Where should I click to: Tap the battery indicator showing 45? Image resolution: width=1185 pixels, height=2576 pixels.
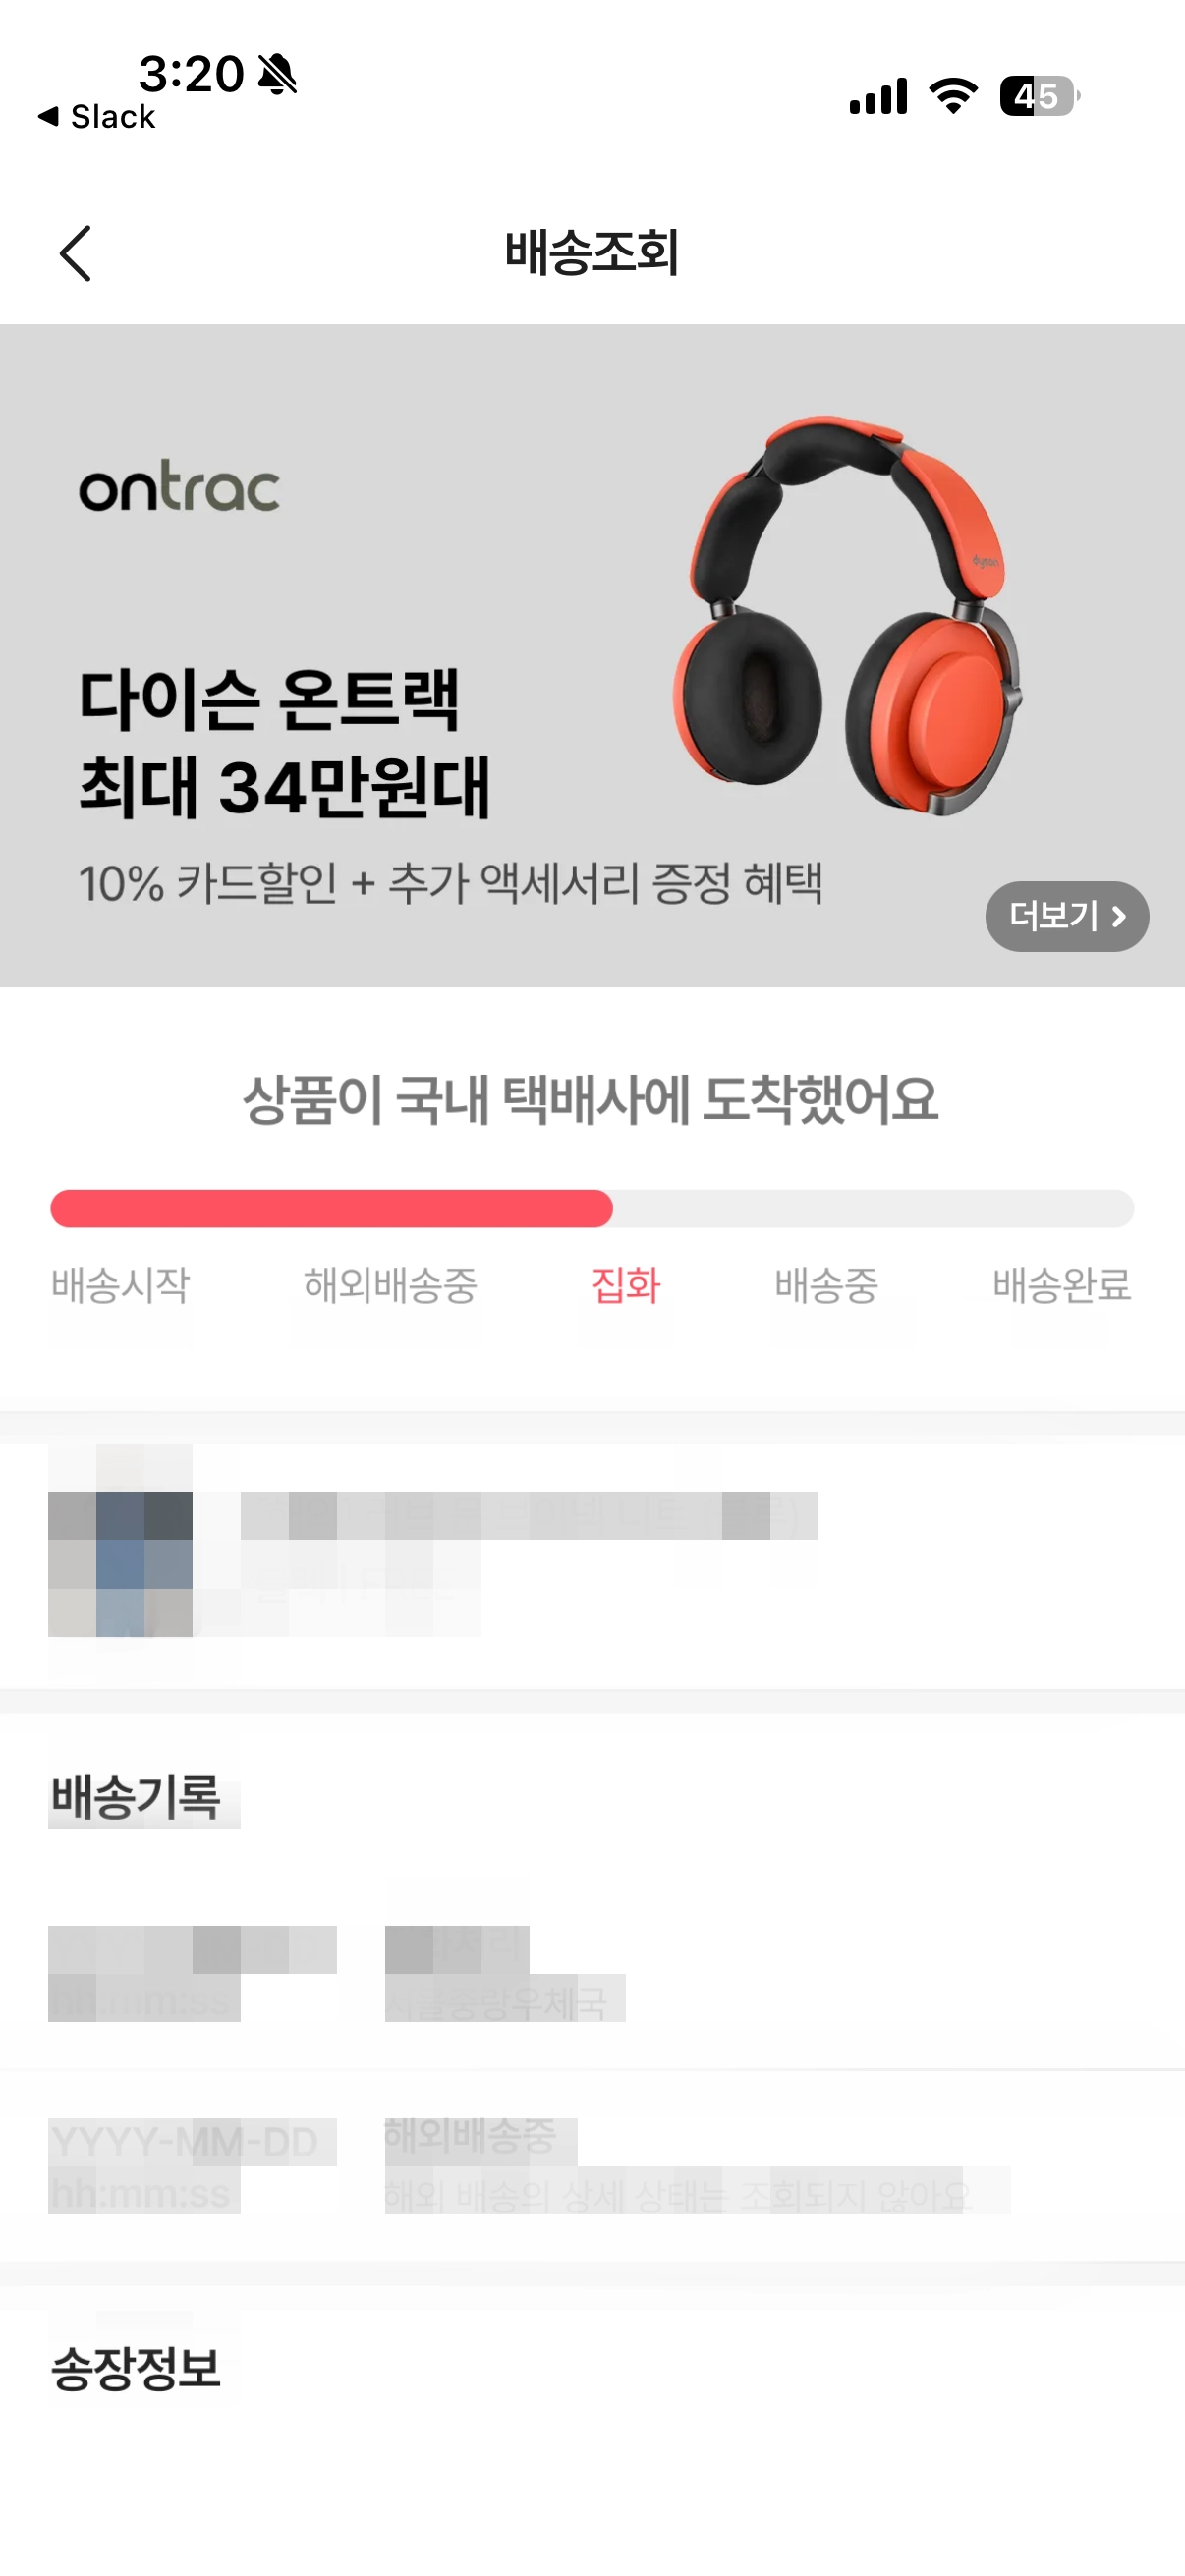point(1040,96)
